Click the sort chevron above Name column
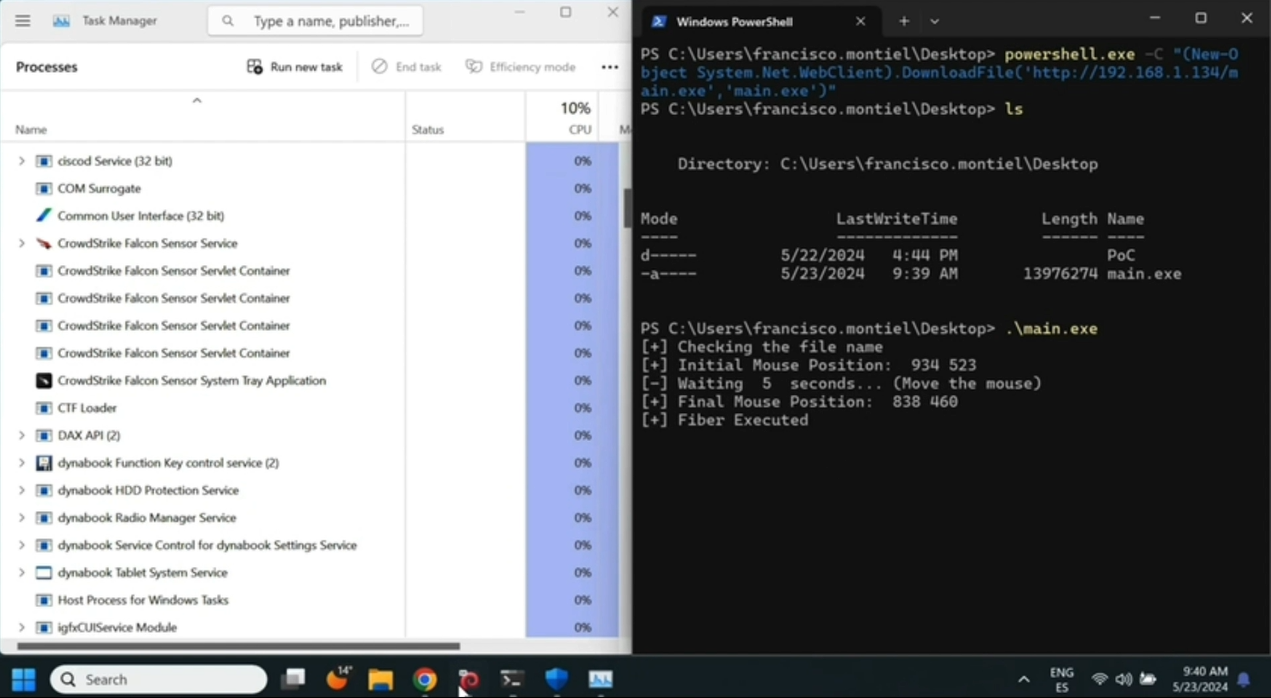This screenshot has width=1271, height=698. click(x=197, y=100)
